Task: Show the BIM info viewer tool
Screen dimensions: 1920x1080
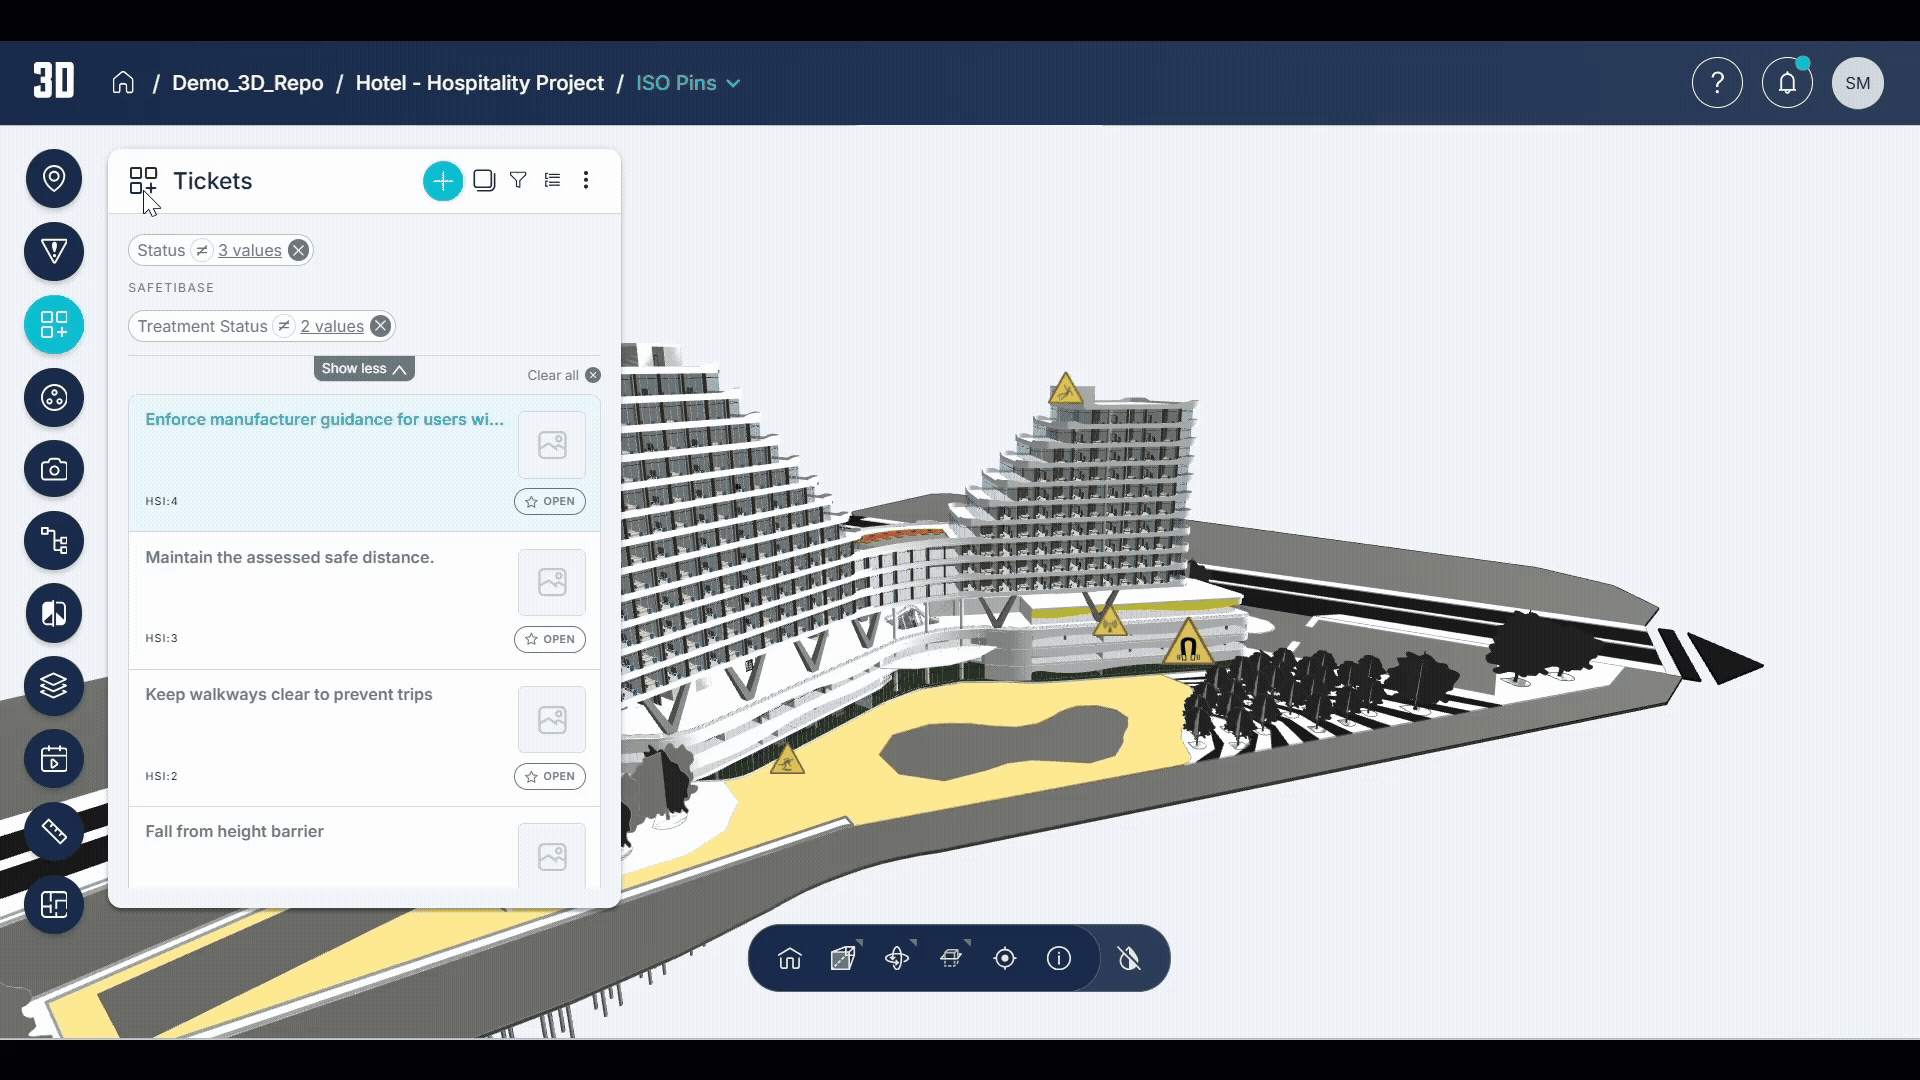Action: pos(1059,959)
